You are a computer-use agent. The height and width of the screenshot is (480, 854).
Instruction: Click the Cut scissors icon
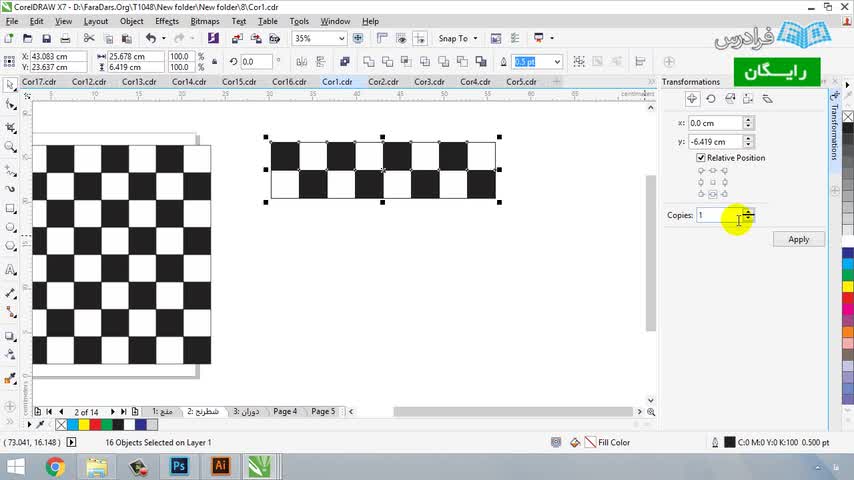[89, 38]
